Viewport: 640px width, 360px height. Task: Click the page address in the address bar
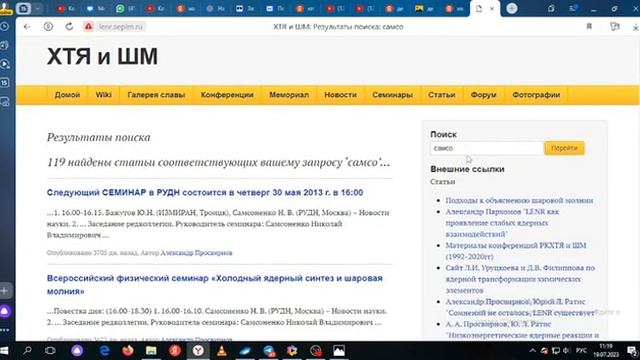pyautogui.click(x=121, y=27)
